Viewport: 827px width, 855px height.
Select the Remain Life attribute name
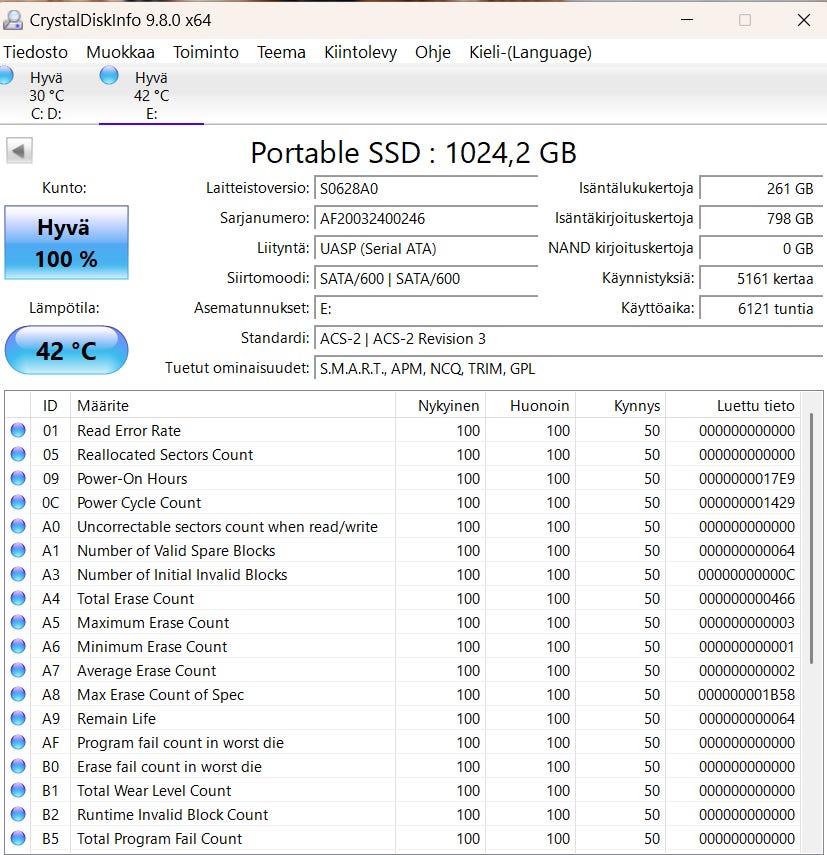tap(116, 719)
